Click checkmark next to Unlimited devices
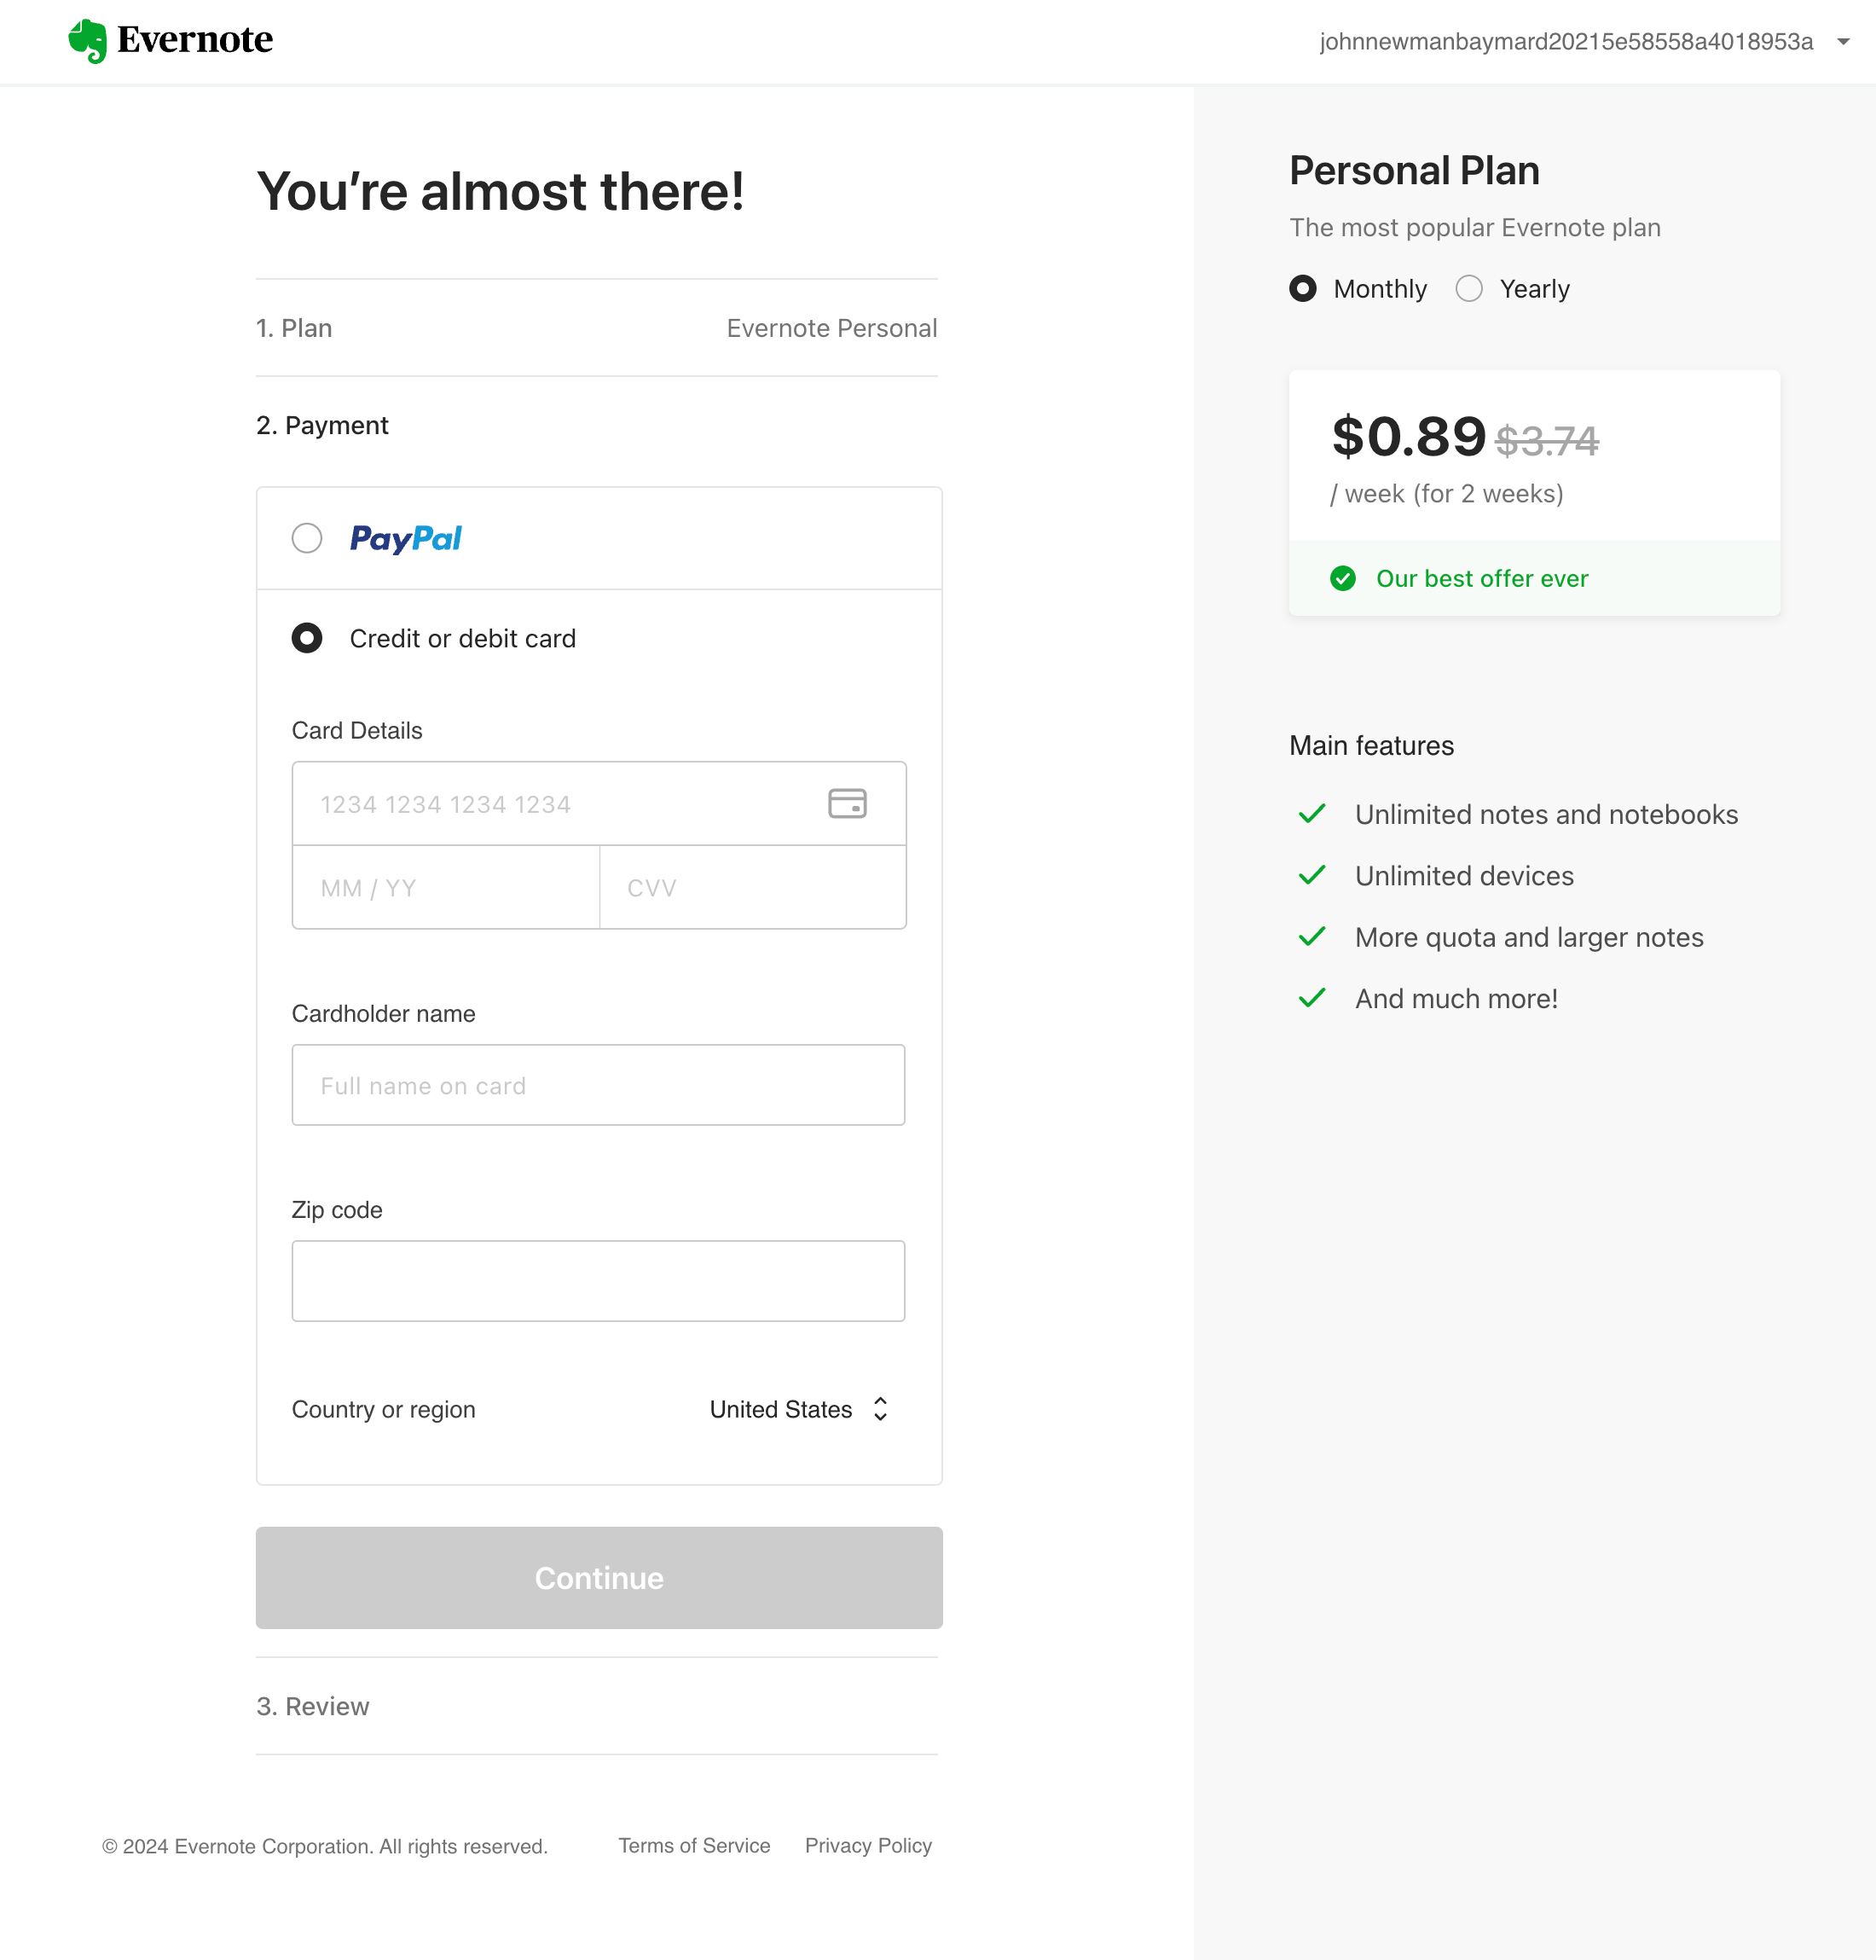Viewport: 1876px width, 1960px height. 1312,876
